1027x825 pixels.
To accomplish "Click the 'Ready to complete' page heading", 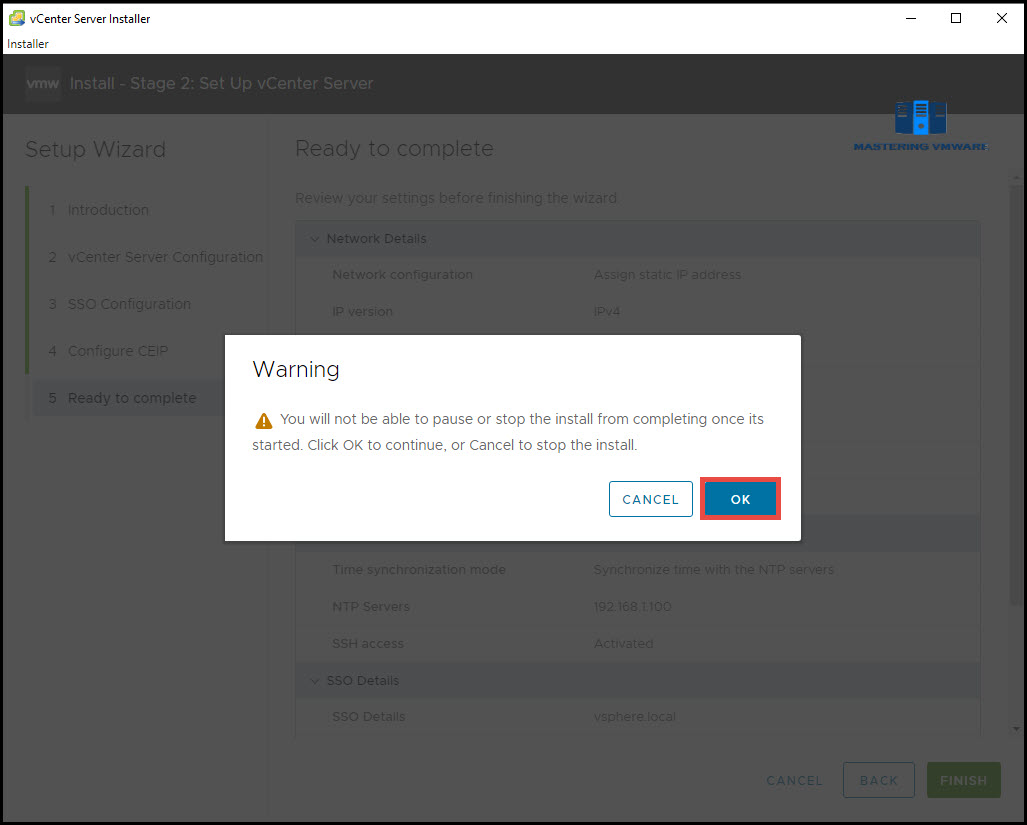I will [394, 149].
